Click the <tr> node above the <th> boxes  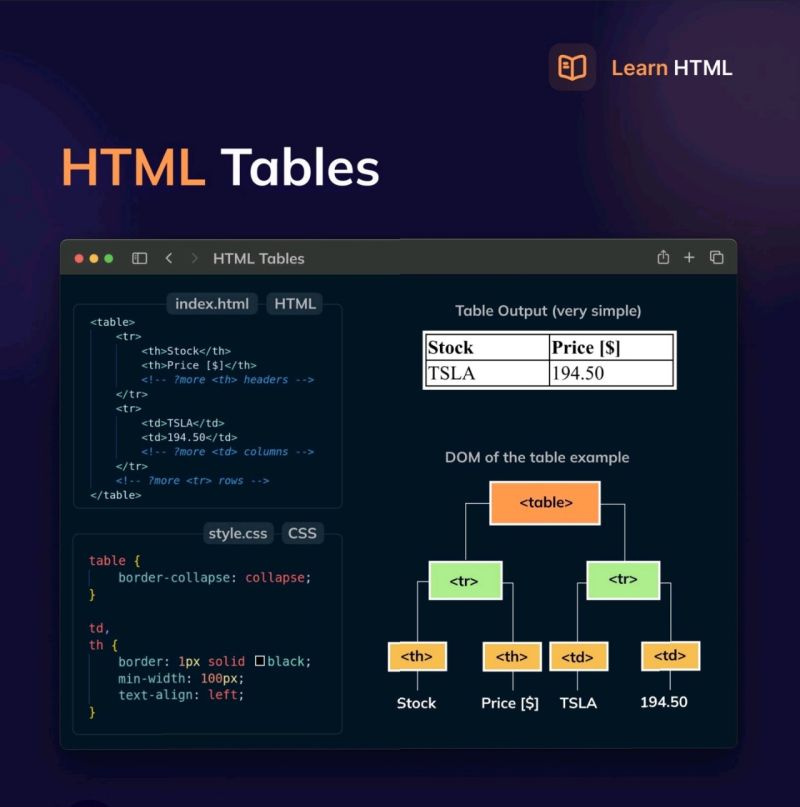point(465,581)
